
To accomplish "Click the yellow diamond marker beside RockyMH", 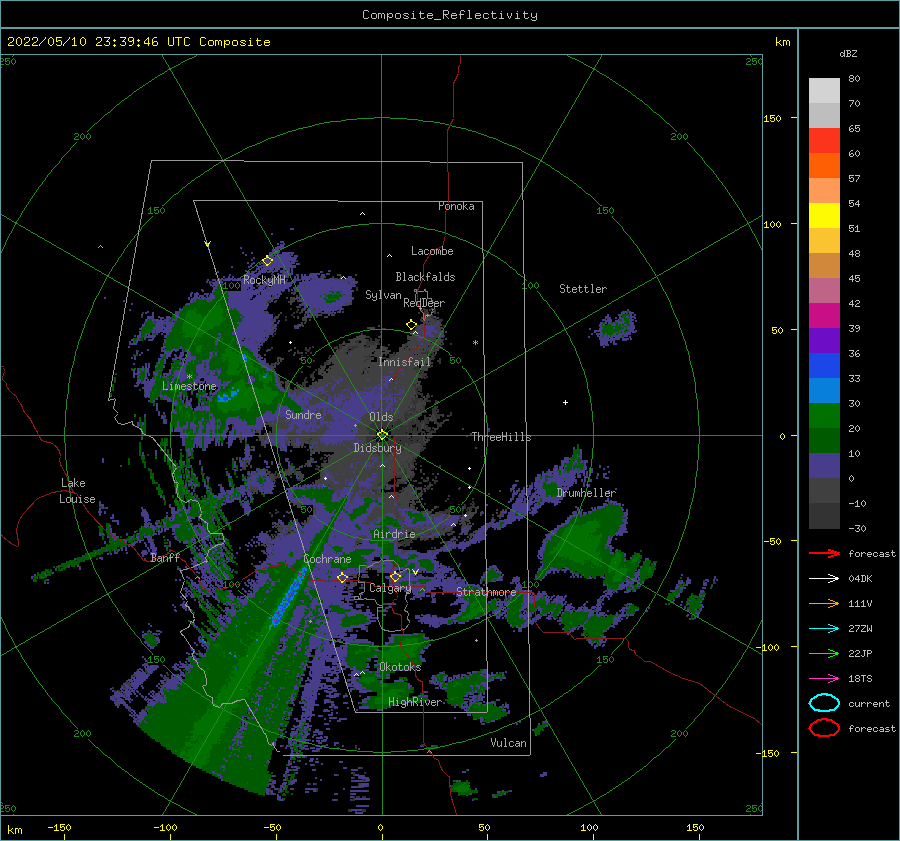I will (x=267, y=261).
